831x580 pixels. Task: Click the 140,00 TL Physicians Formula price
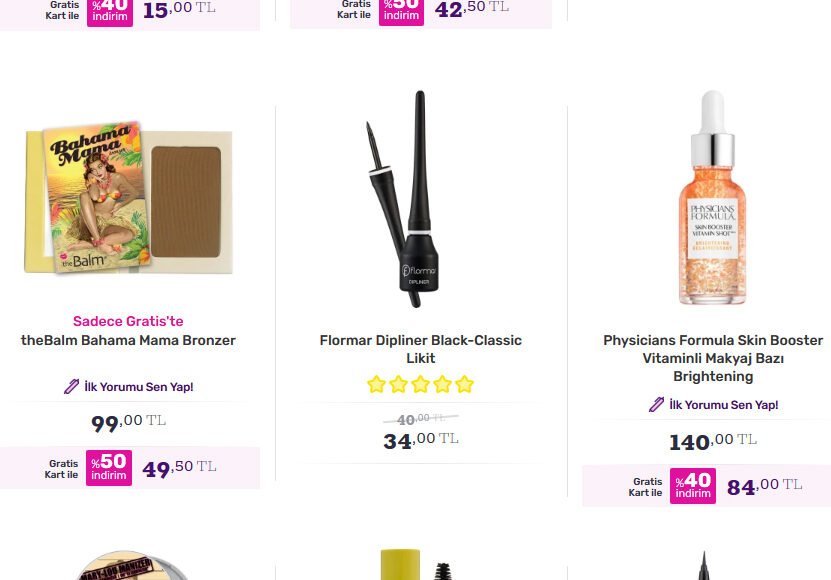712,440
